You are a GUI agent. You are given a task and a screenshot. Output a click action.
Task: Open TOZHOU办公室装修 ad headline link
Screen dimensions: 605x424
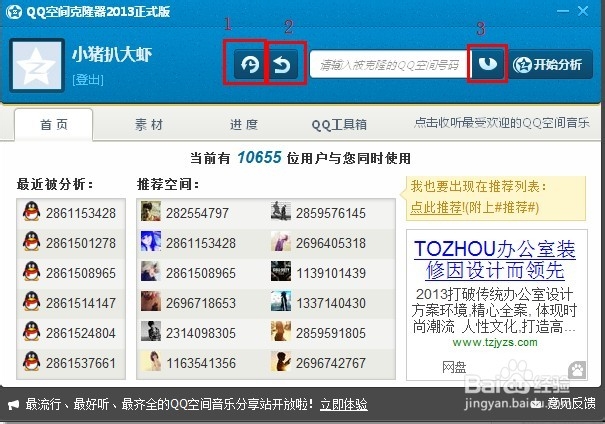pos(495,260)
